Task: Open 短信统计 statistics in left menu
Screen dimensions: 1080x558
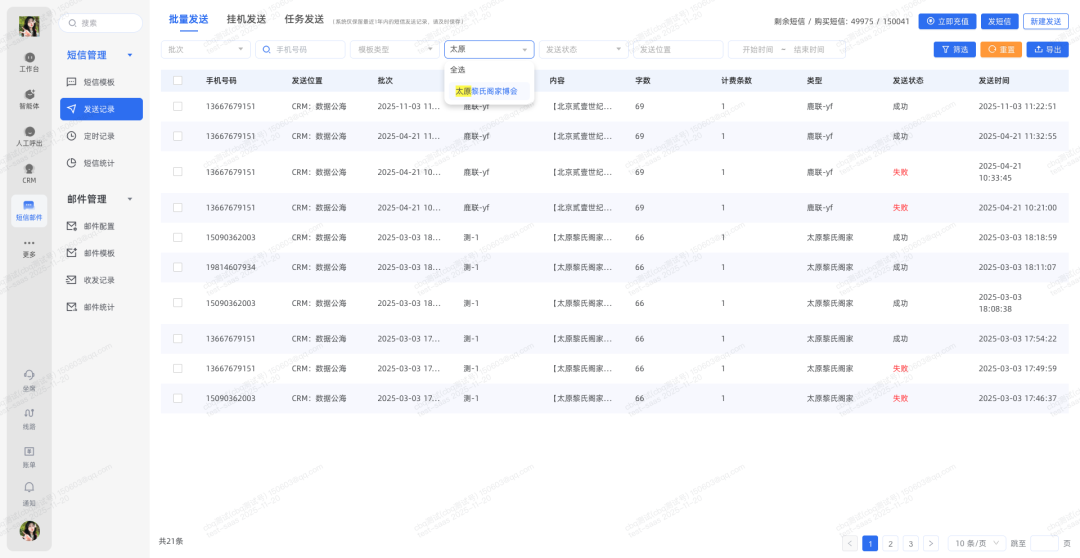Action: pyautogui.click(x=99, y=163)
